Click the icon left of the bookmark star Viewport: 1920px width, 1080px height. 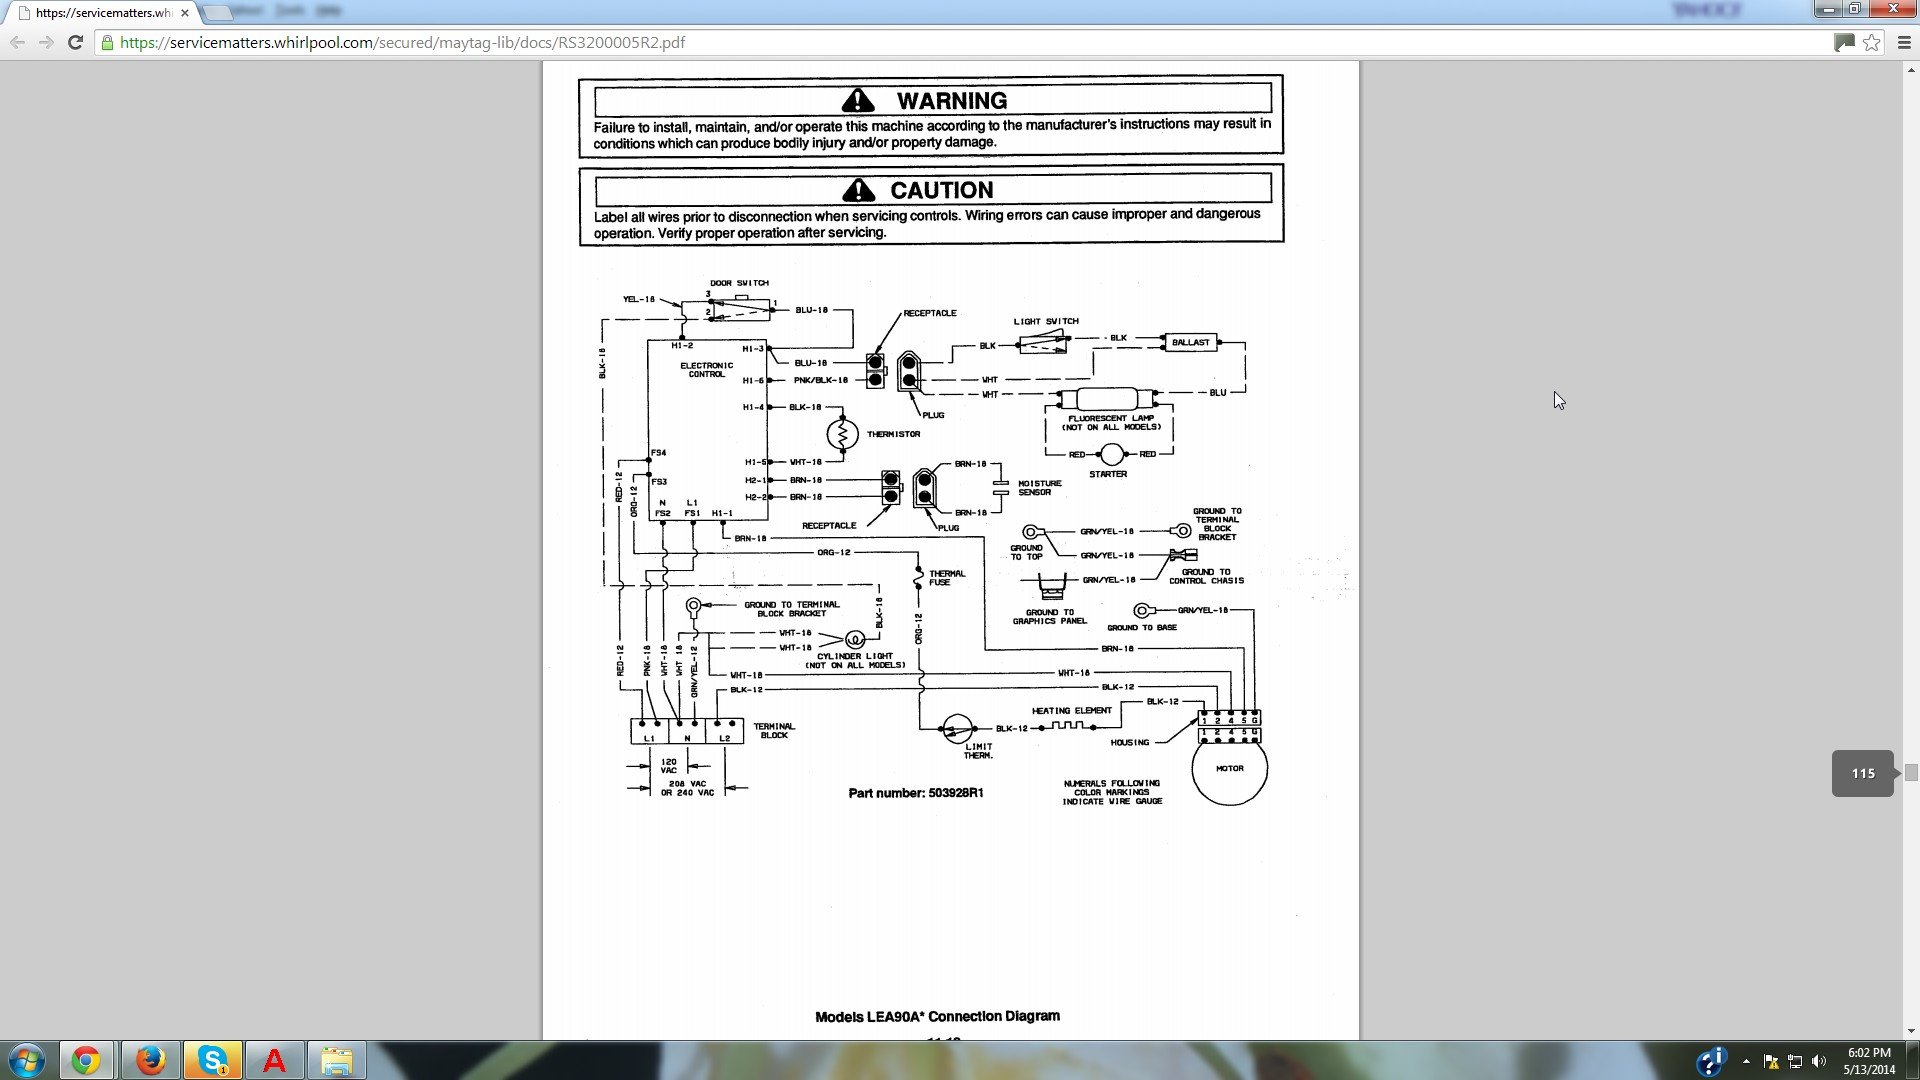[x=1844, y=42]
